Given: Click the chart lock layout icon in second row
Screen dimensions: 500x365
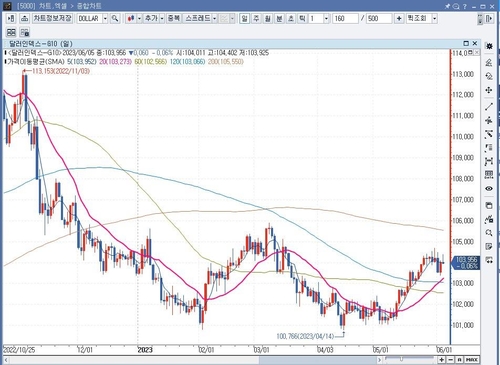Looking at the screenshot, I should [25, 32].
